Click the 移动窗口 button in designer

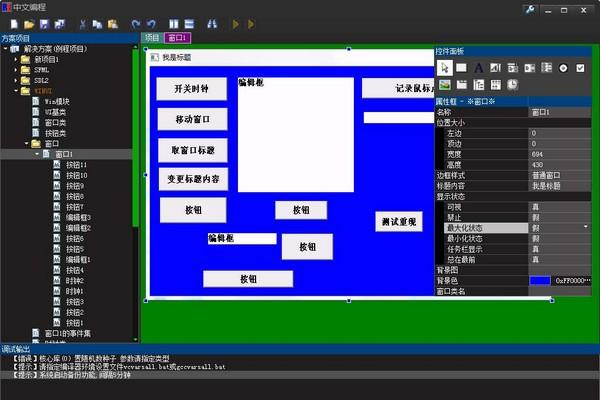pos(192,119)
